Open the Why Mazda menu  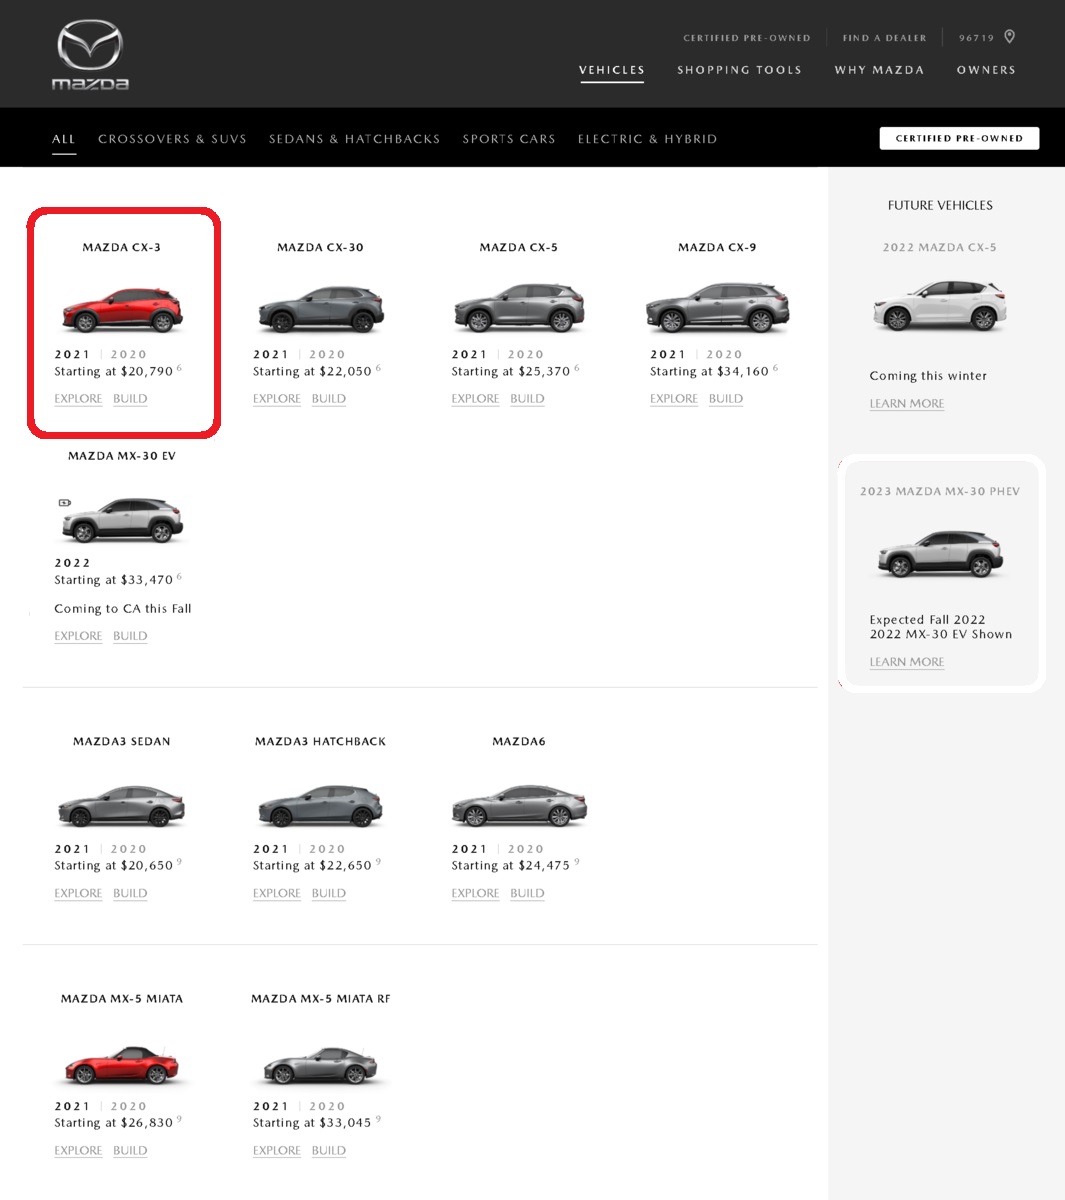click(879, 70)
